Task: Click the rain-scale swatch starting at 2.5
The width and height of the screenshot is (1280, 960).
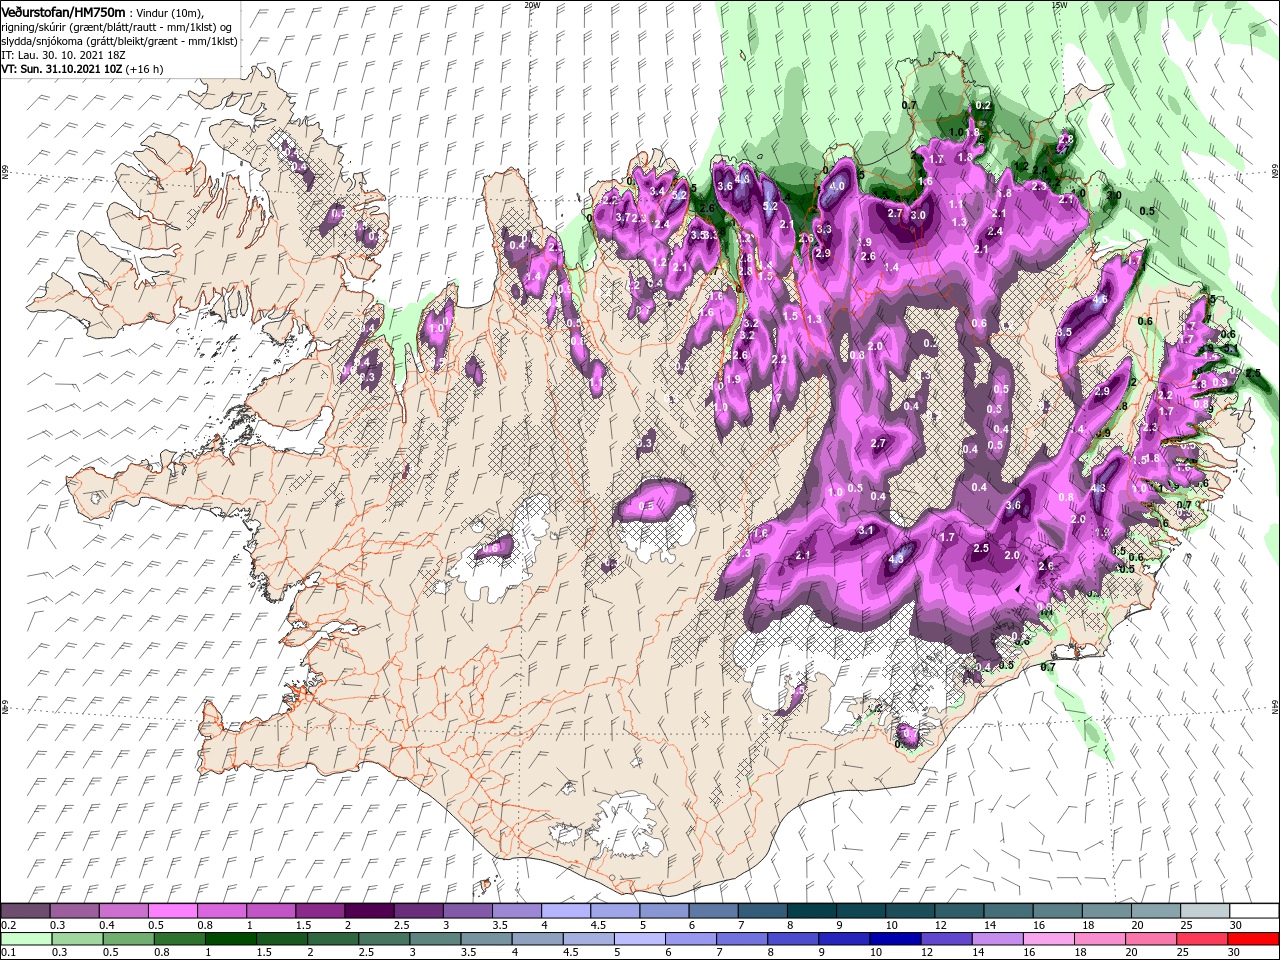Action: pos(383,939)
